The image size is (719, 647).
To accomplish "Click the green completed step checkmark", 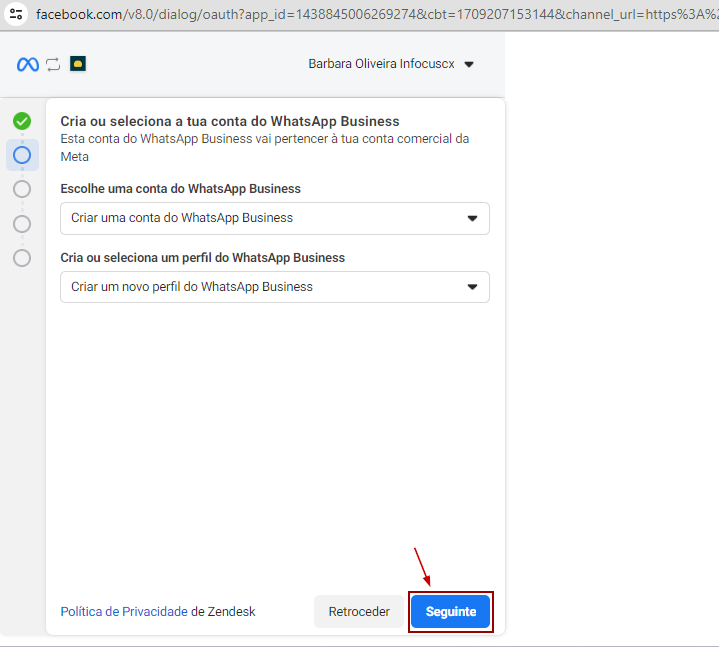I will point(22,121).
